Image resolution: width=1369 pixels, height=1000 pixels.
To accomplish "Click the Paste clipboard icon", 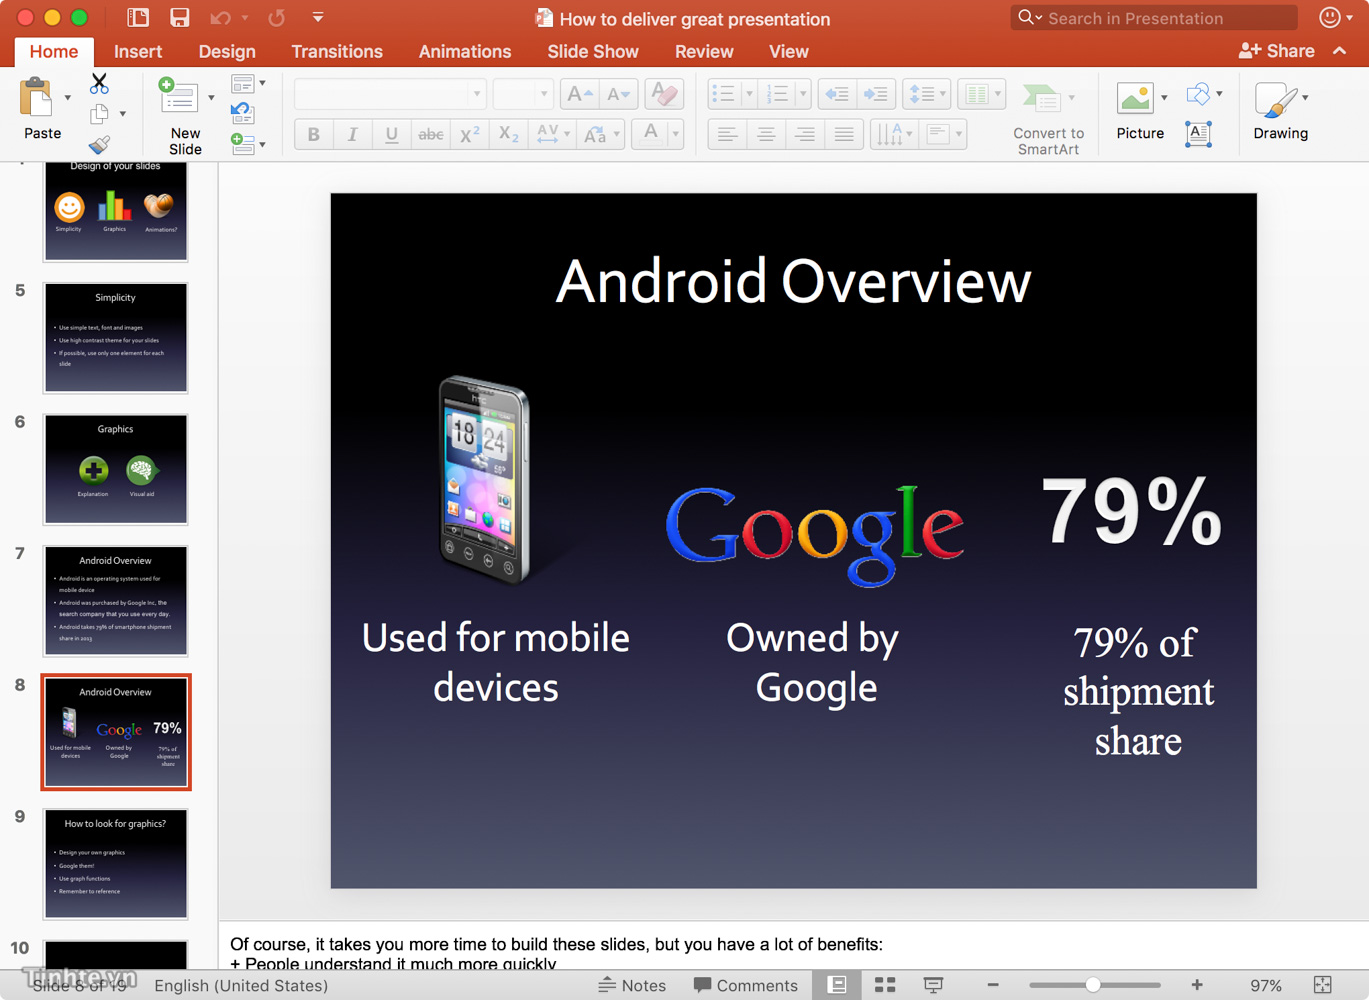I will click(x=37, y=99).
